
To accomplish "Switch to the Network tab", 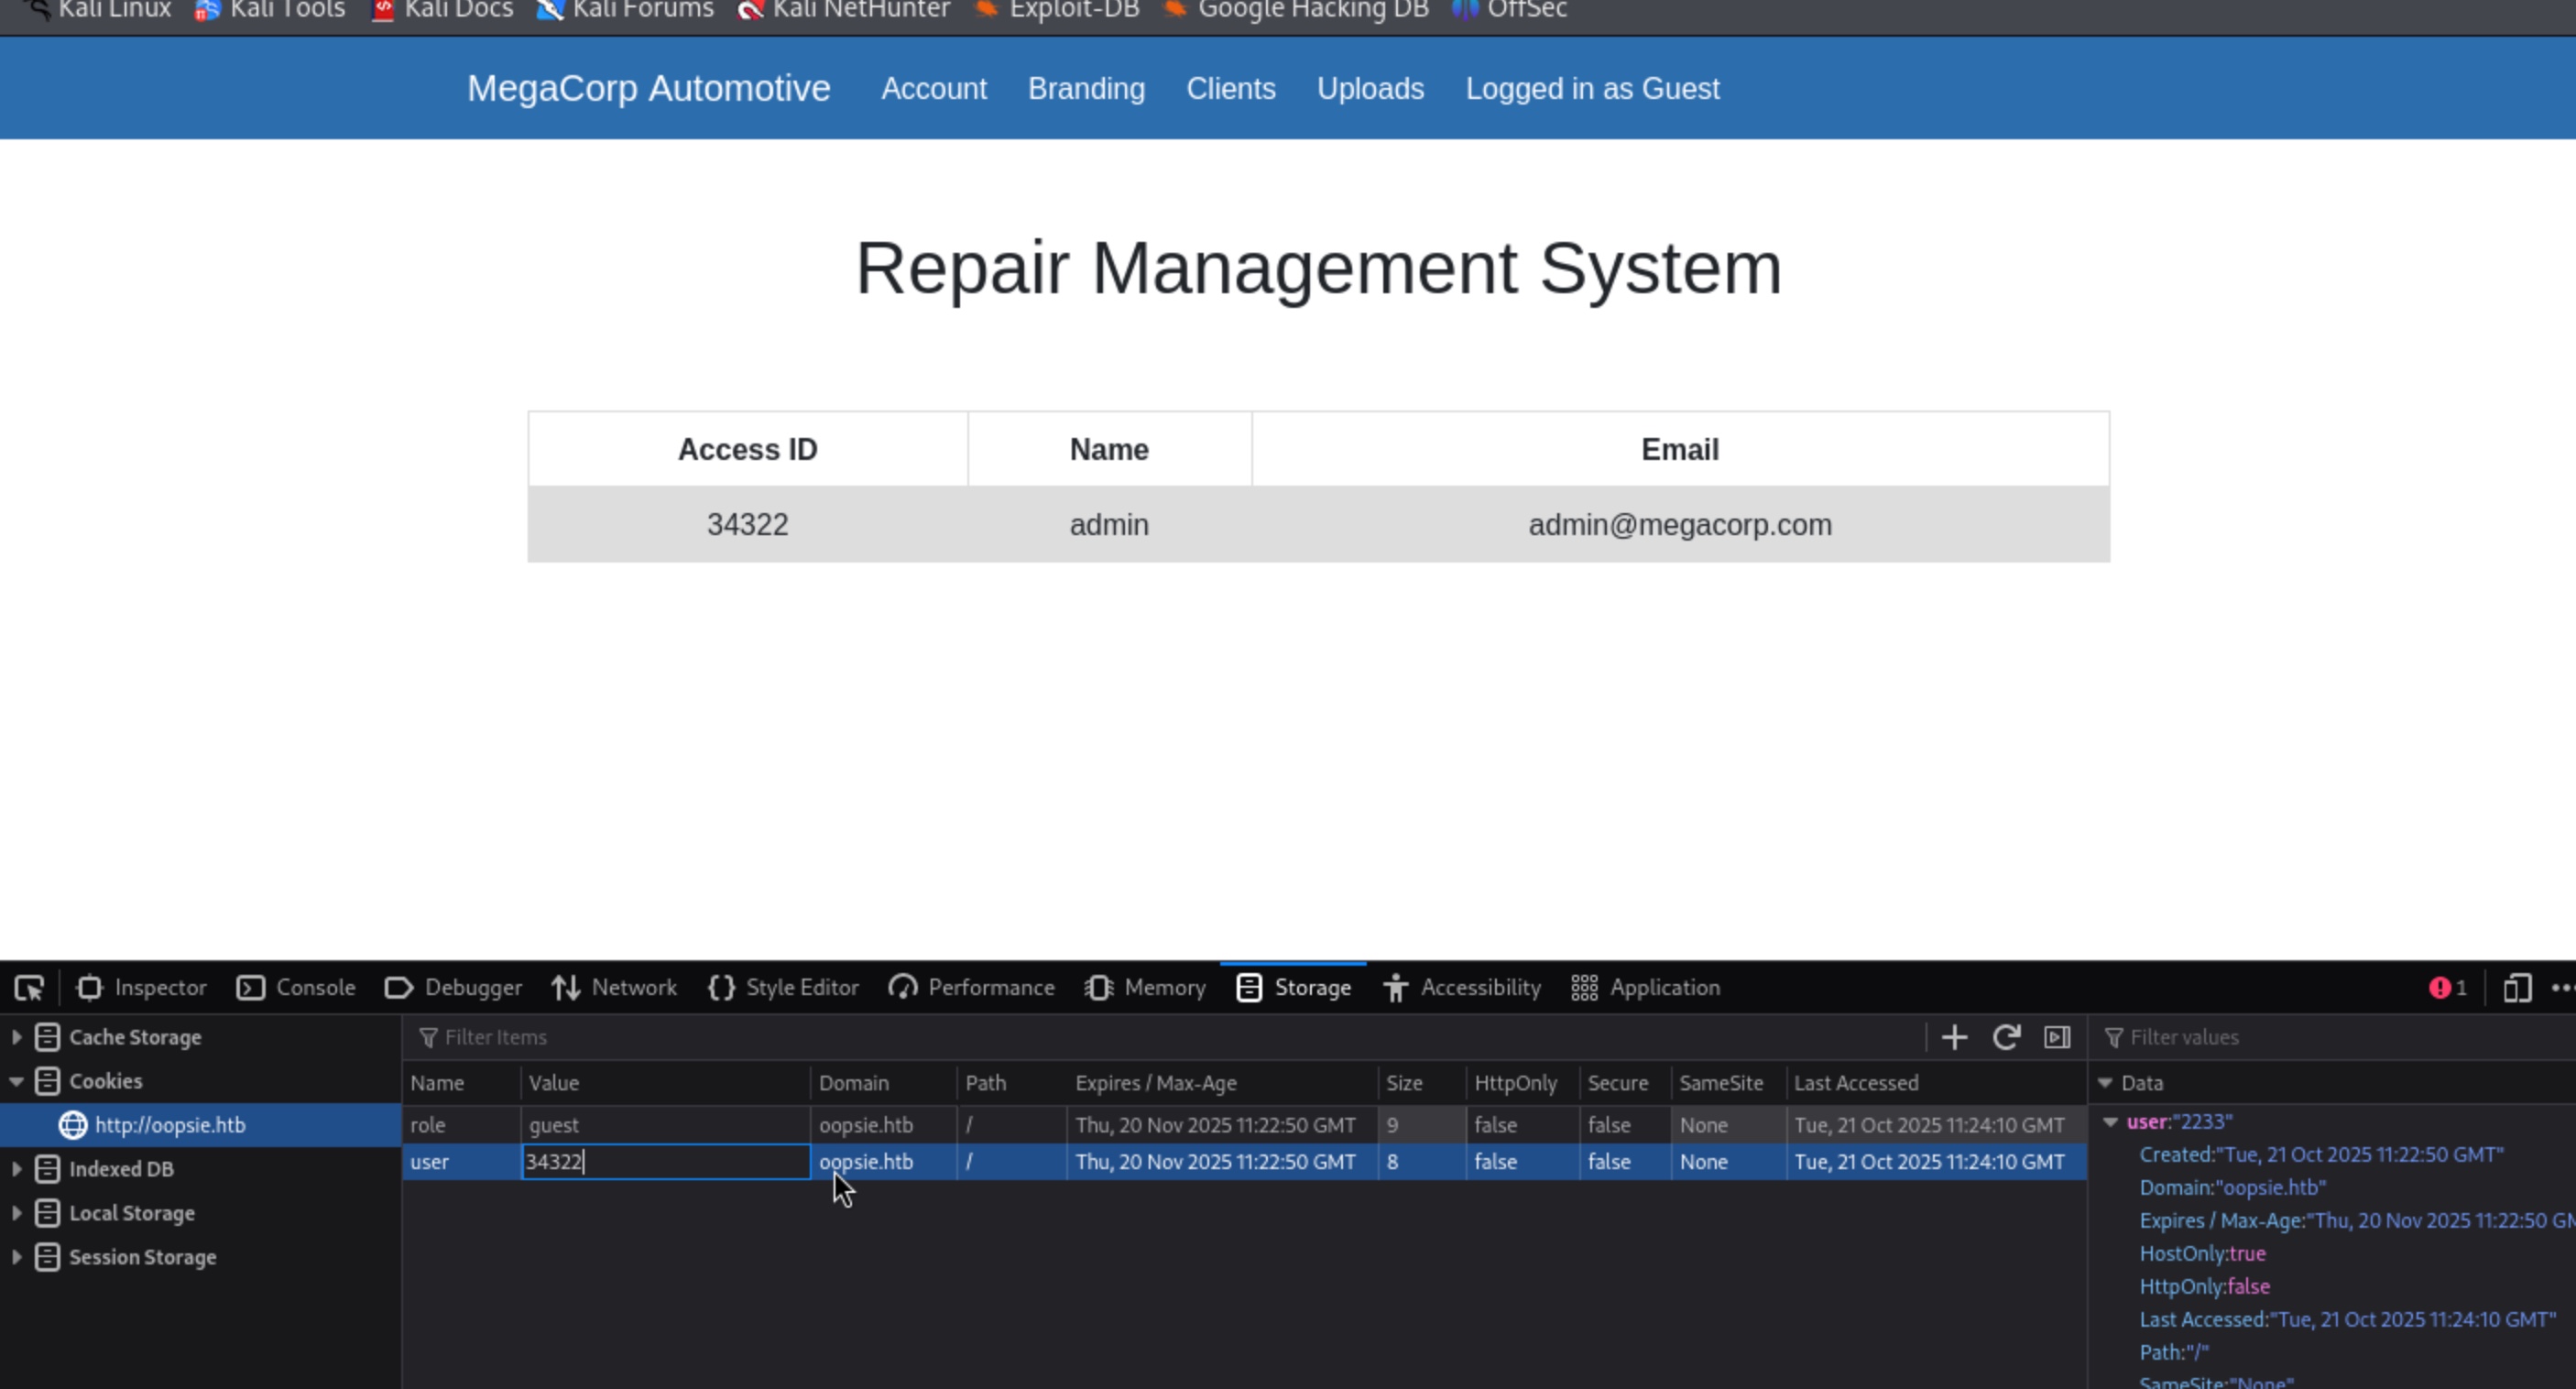I will (614, 988).
